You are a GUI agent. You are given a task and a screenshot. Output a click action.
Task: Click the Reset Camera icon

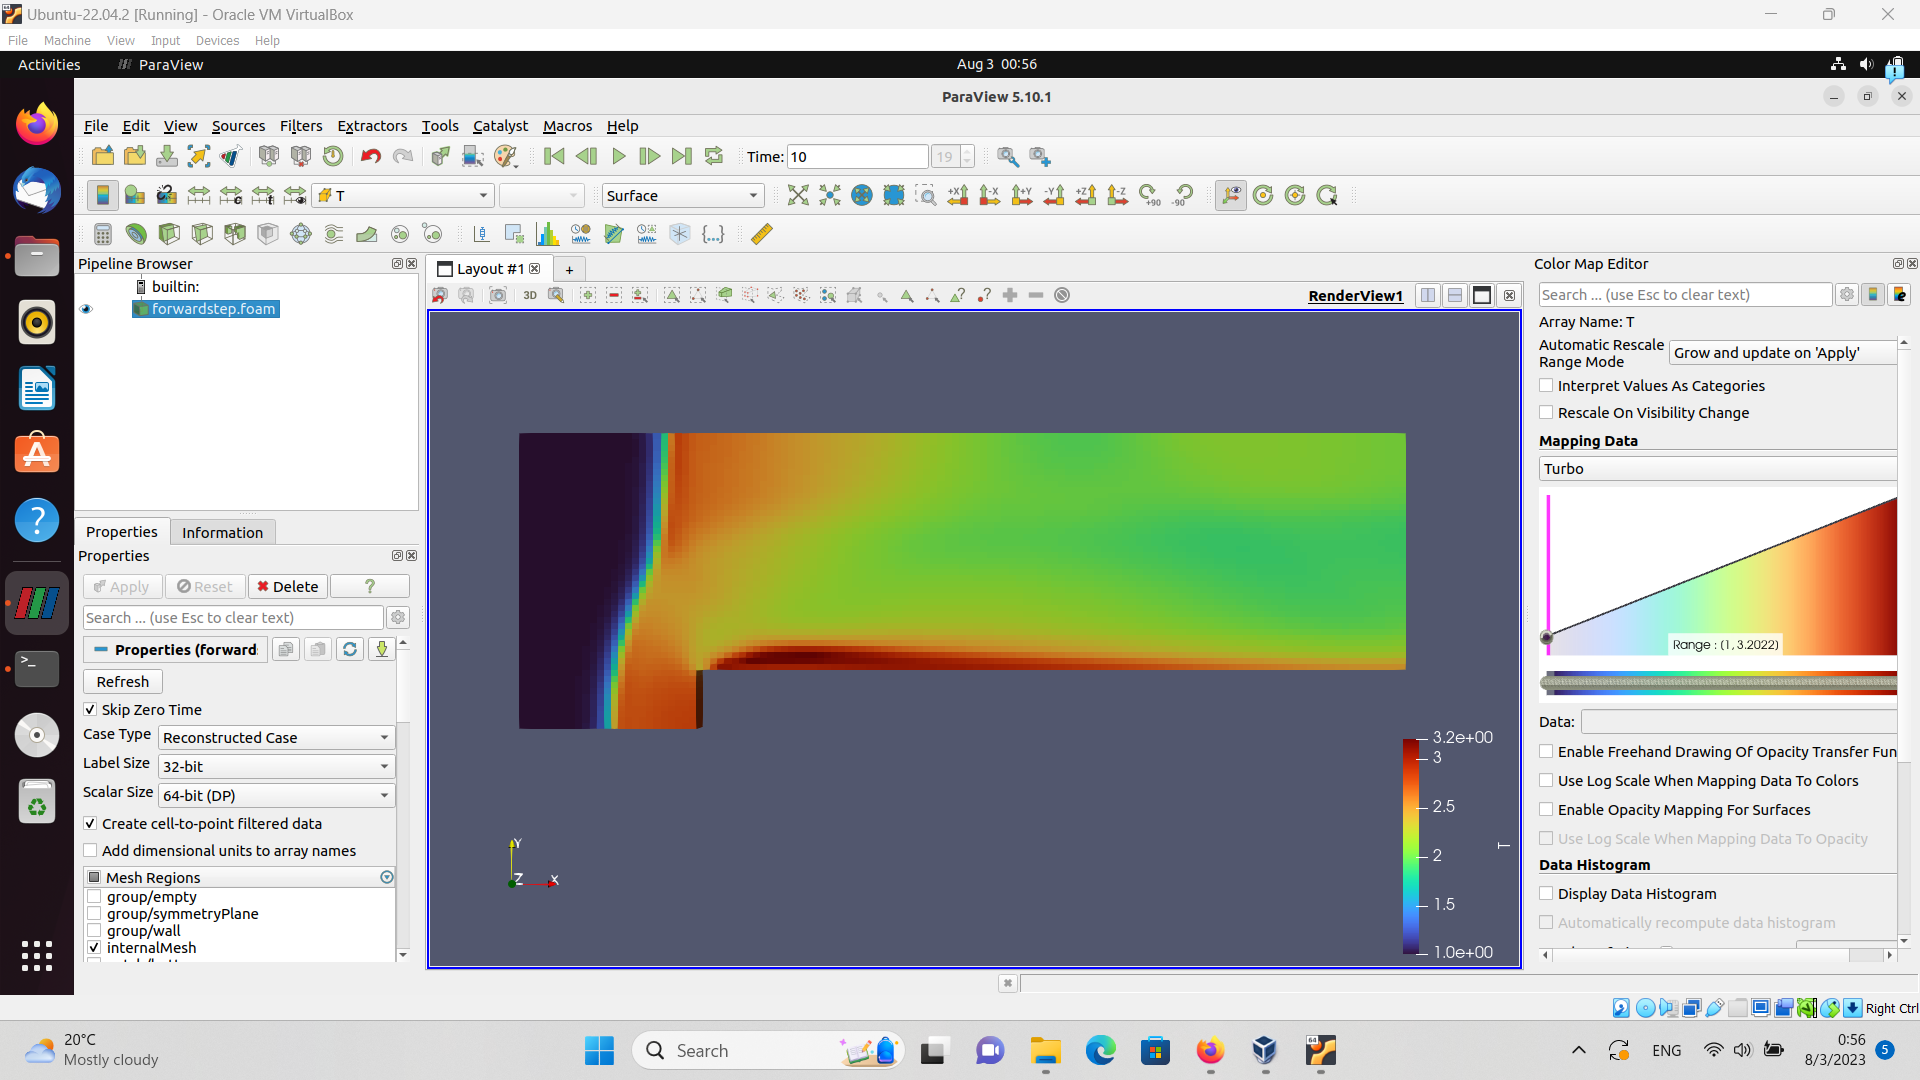[x=798, y=196]
